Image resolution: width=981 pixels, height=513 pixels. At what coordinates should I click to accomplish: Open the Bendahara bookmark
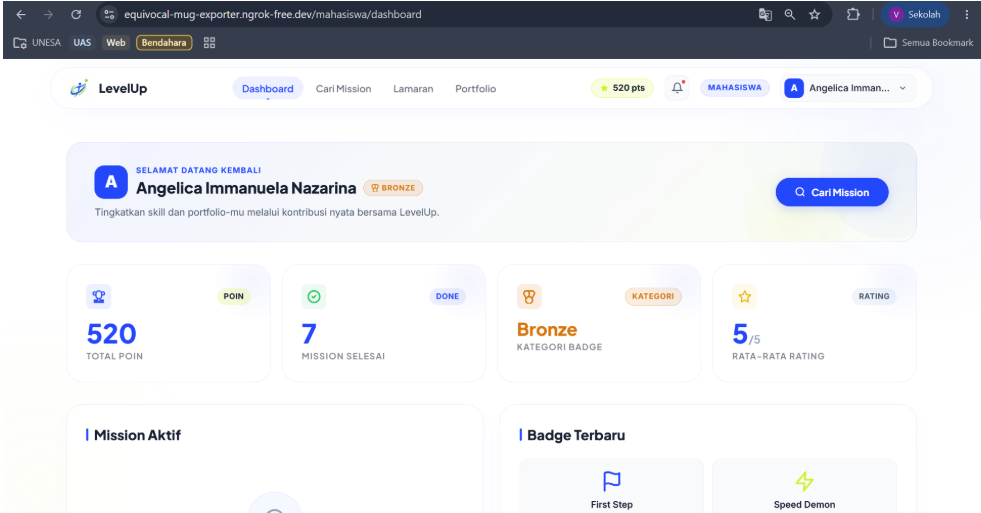(164, 43)
